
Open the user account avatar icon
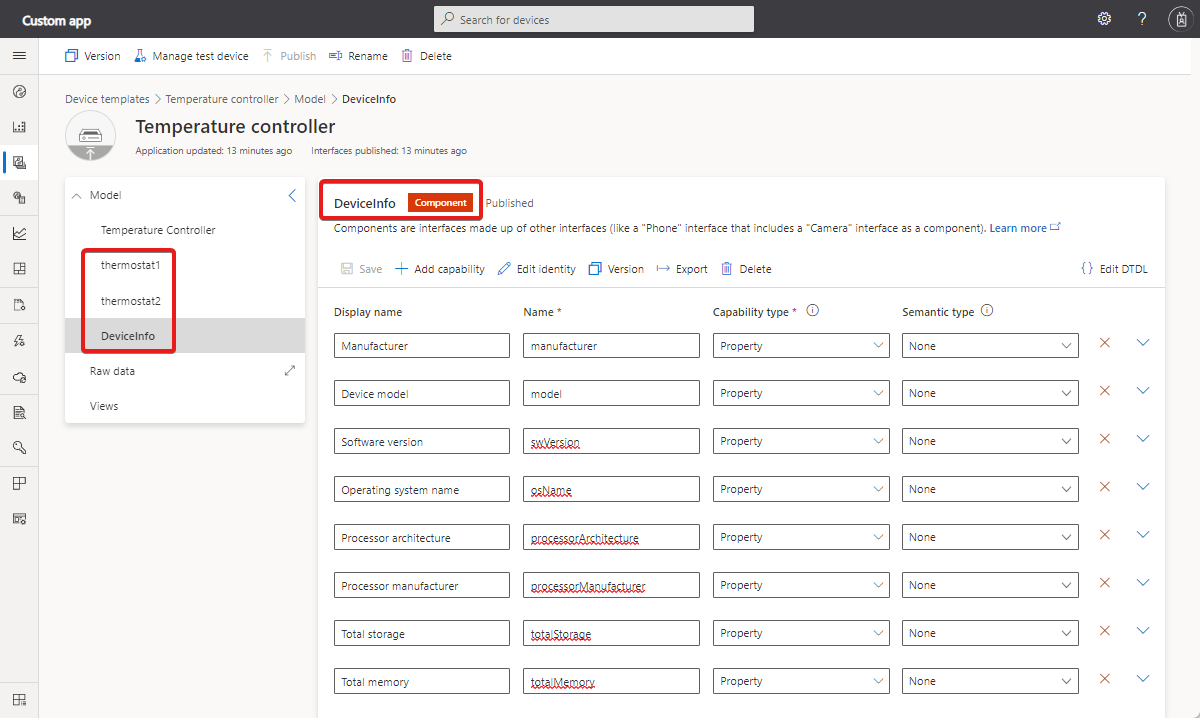[1179, 19]
